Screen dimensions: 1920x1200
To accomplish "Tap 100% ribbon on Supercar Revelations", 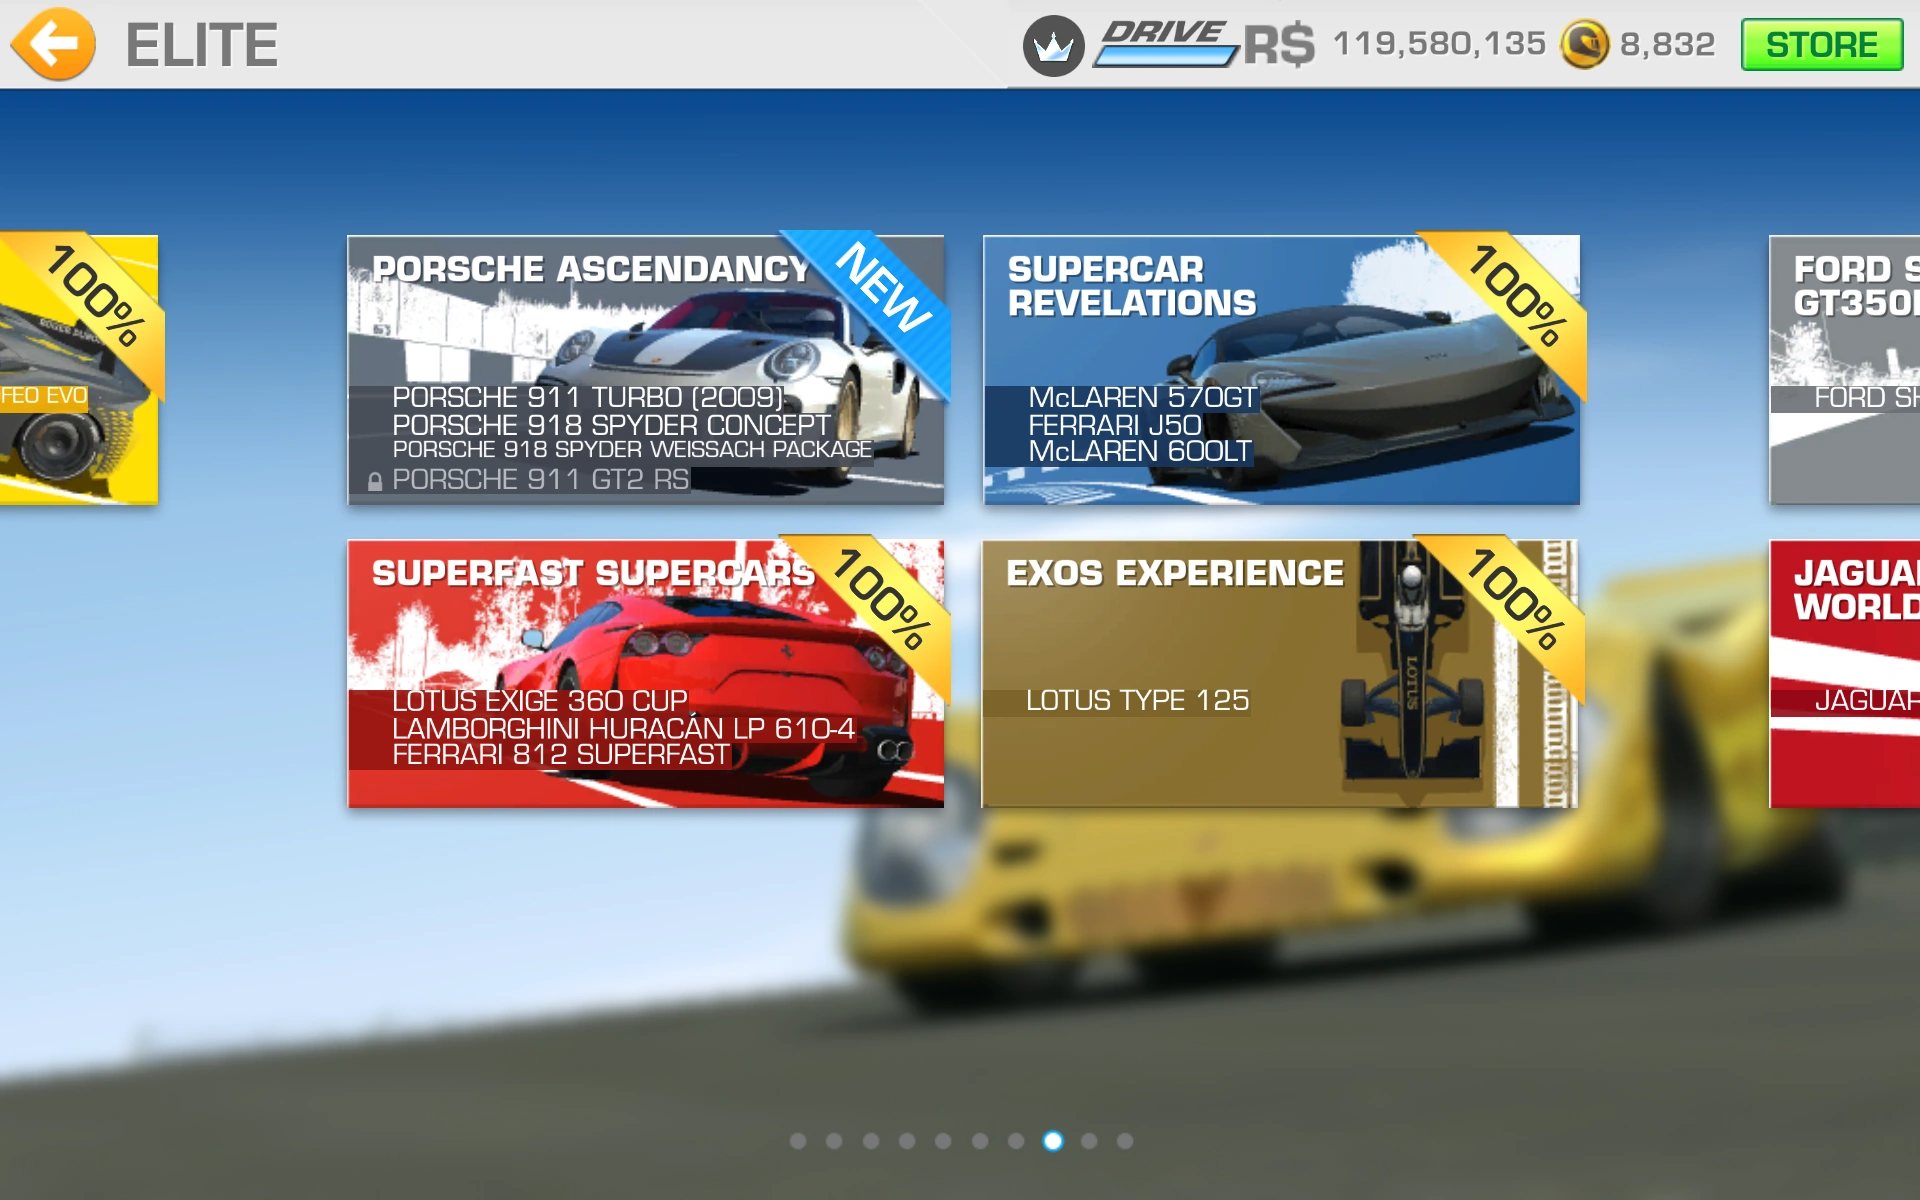I will coord(1516,295).
